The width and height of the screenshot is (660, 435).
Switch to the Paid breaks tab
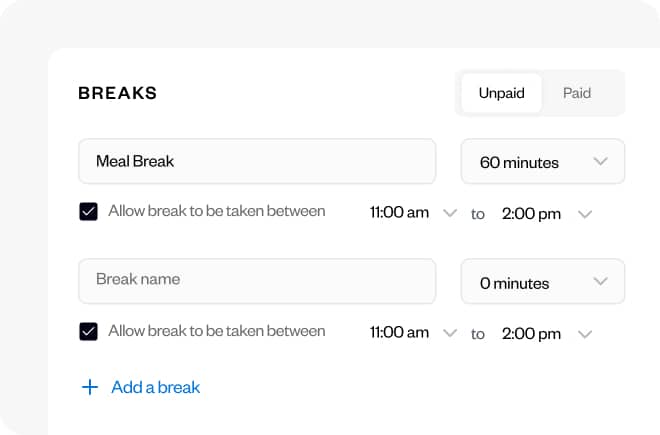tap(577, 93)
